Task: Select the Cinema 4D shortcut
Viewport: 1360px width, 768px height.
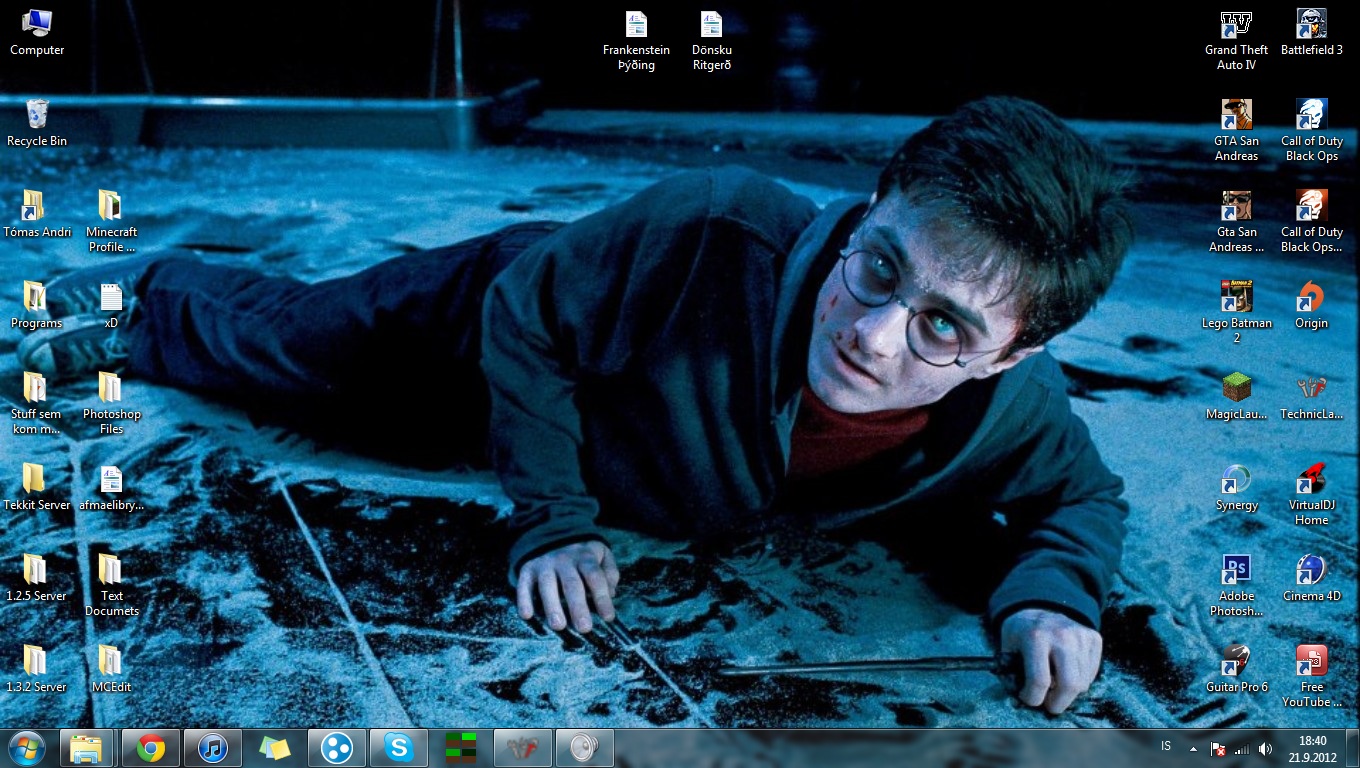Action: point(1311,579)
